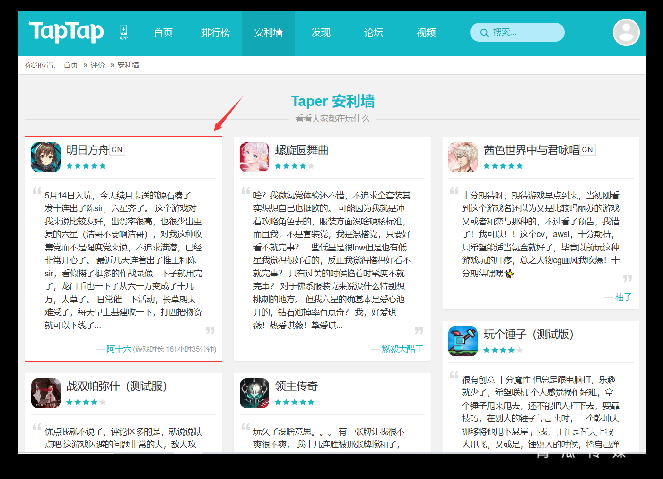Open the 玩个锤子 game icon

463,341
